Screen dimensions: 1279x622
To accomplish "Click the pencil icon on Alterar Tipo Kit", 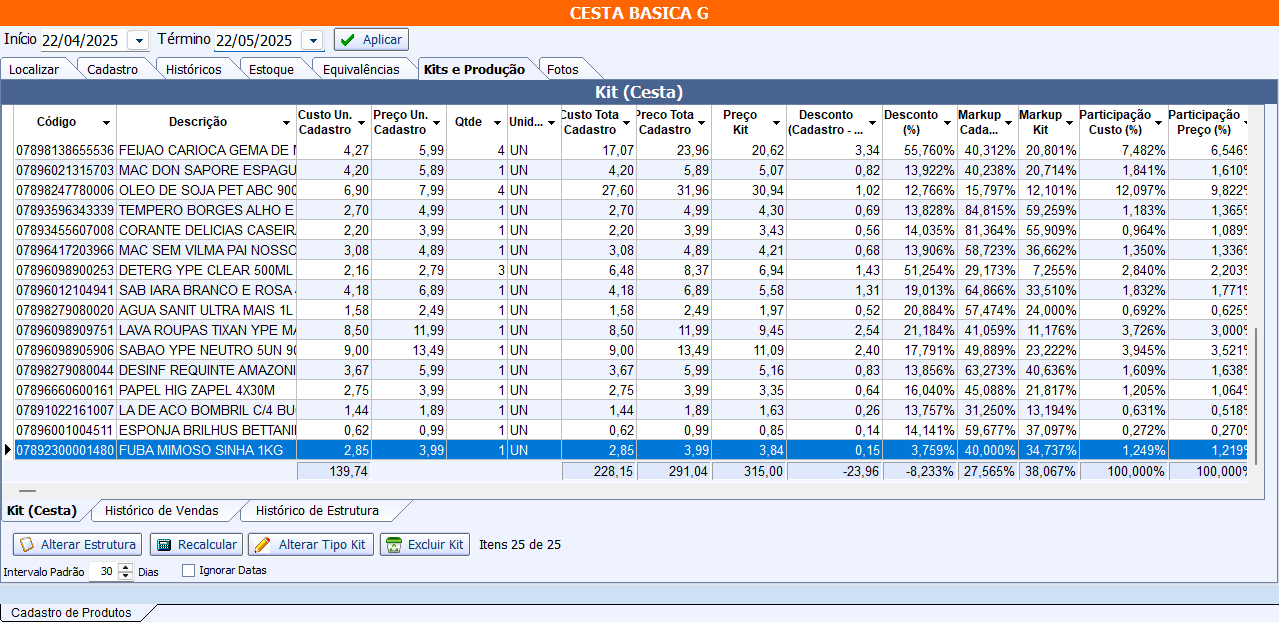I will coord(261,545).
